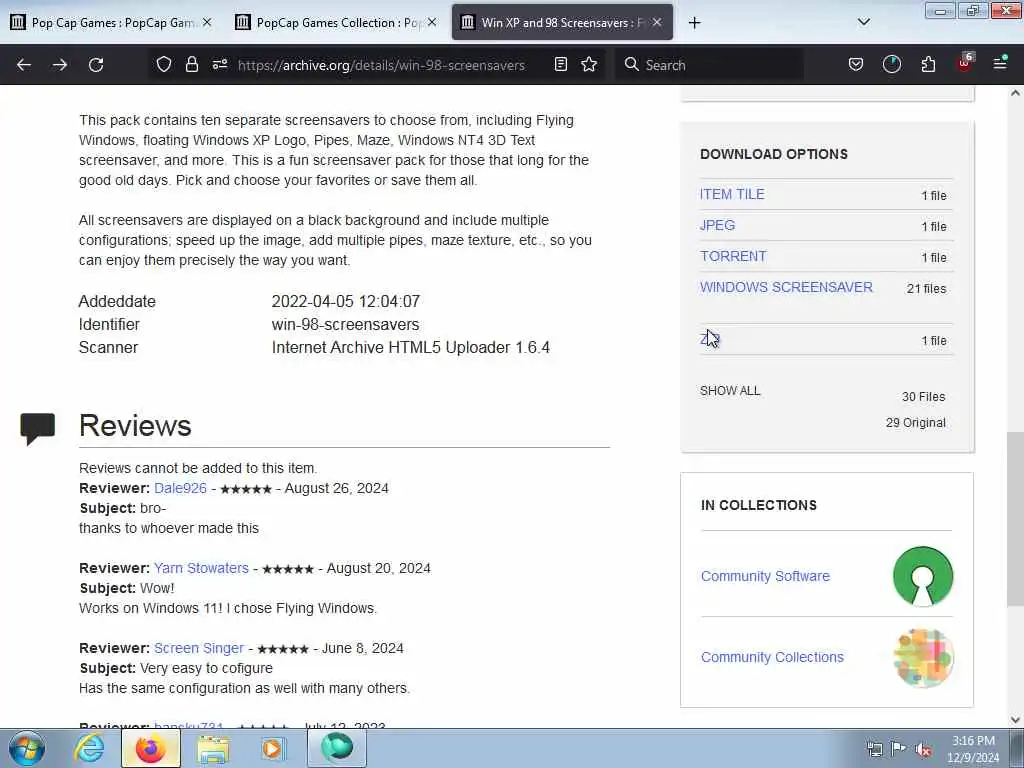1024x768 pixels.
Task: Open the Windows Start menu
Action: (27, 748)
